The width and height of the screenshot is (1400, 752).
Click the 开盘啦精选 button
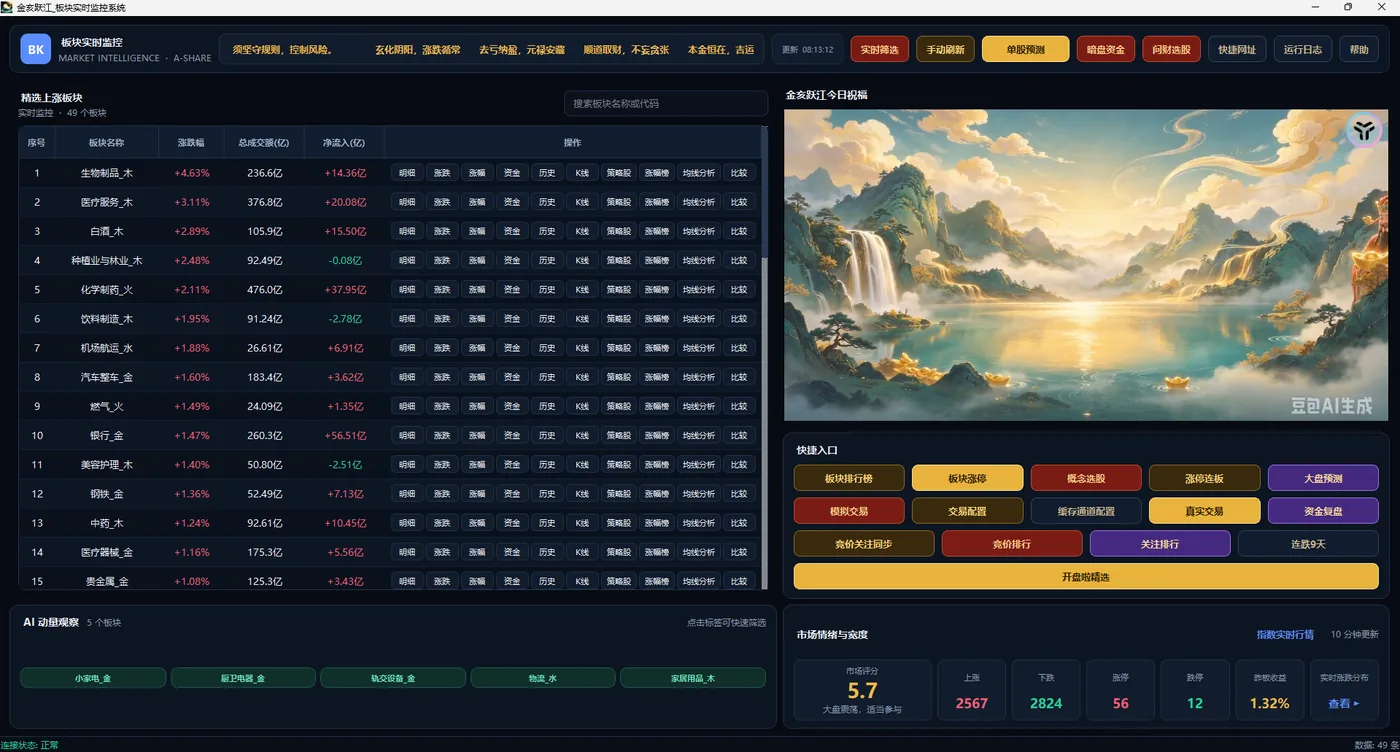1086,576
